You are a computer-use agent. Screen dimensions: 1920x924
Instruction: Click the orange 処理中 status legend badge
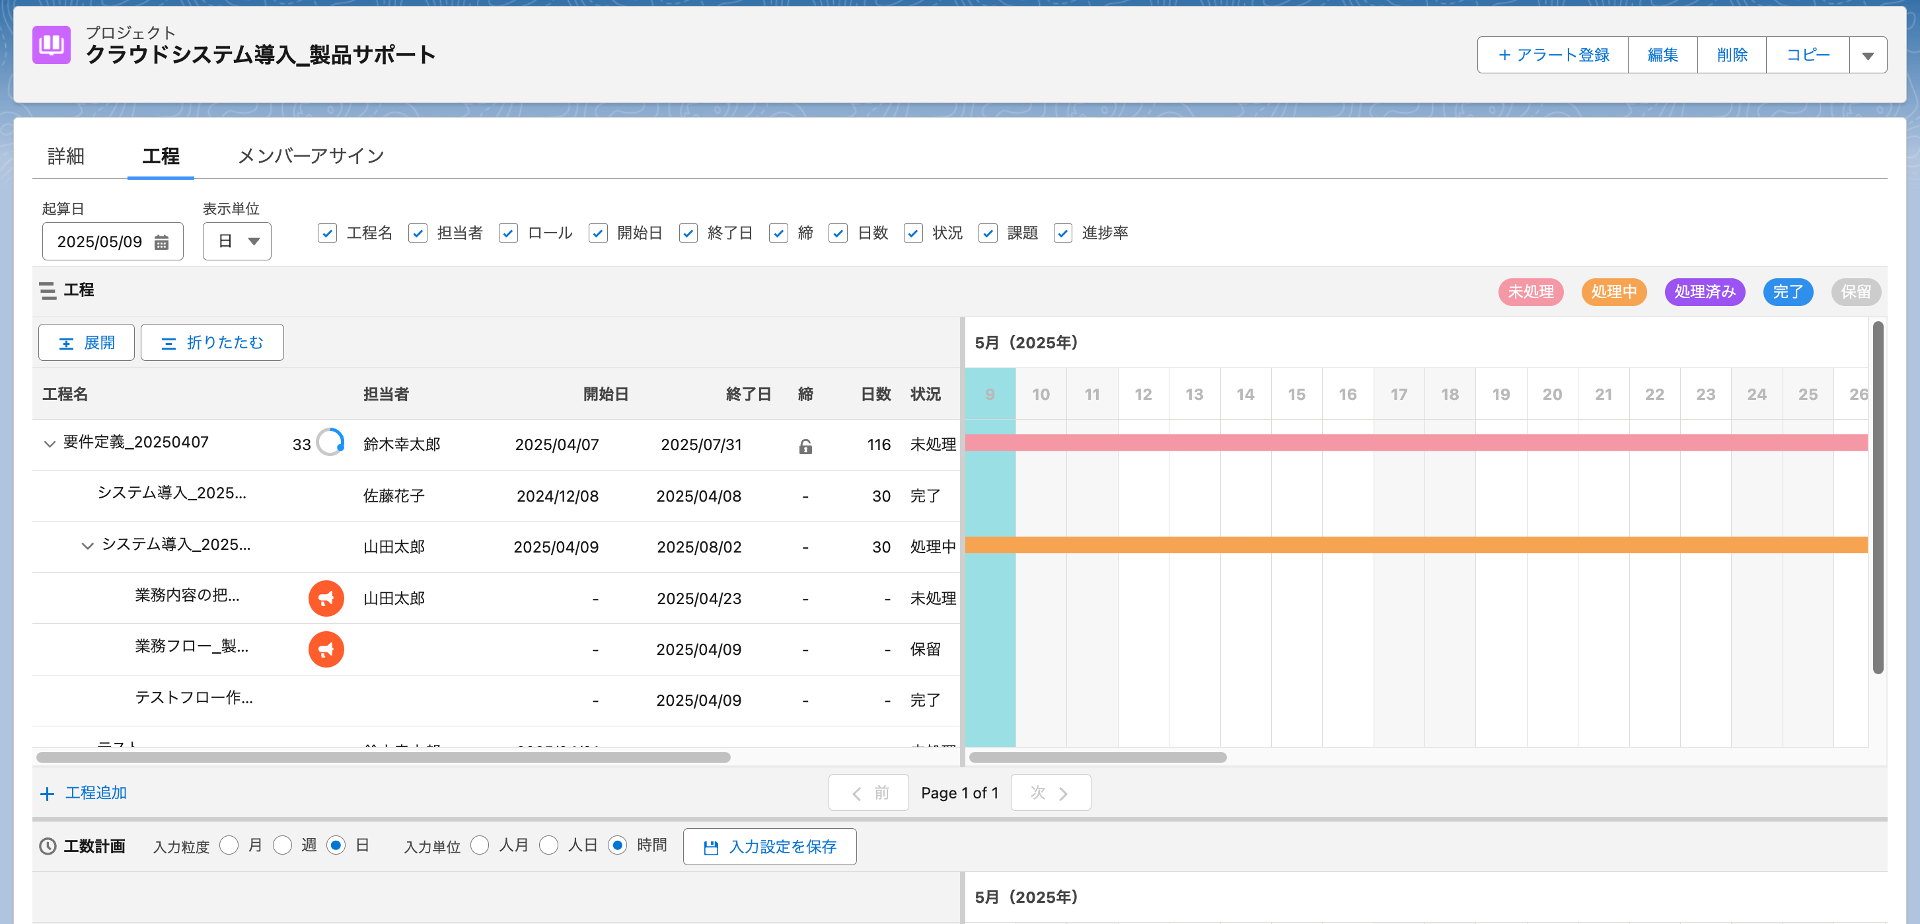click(x=1613, y=292)
